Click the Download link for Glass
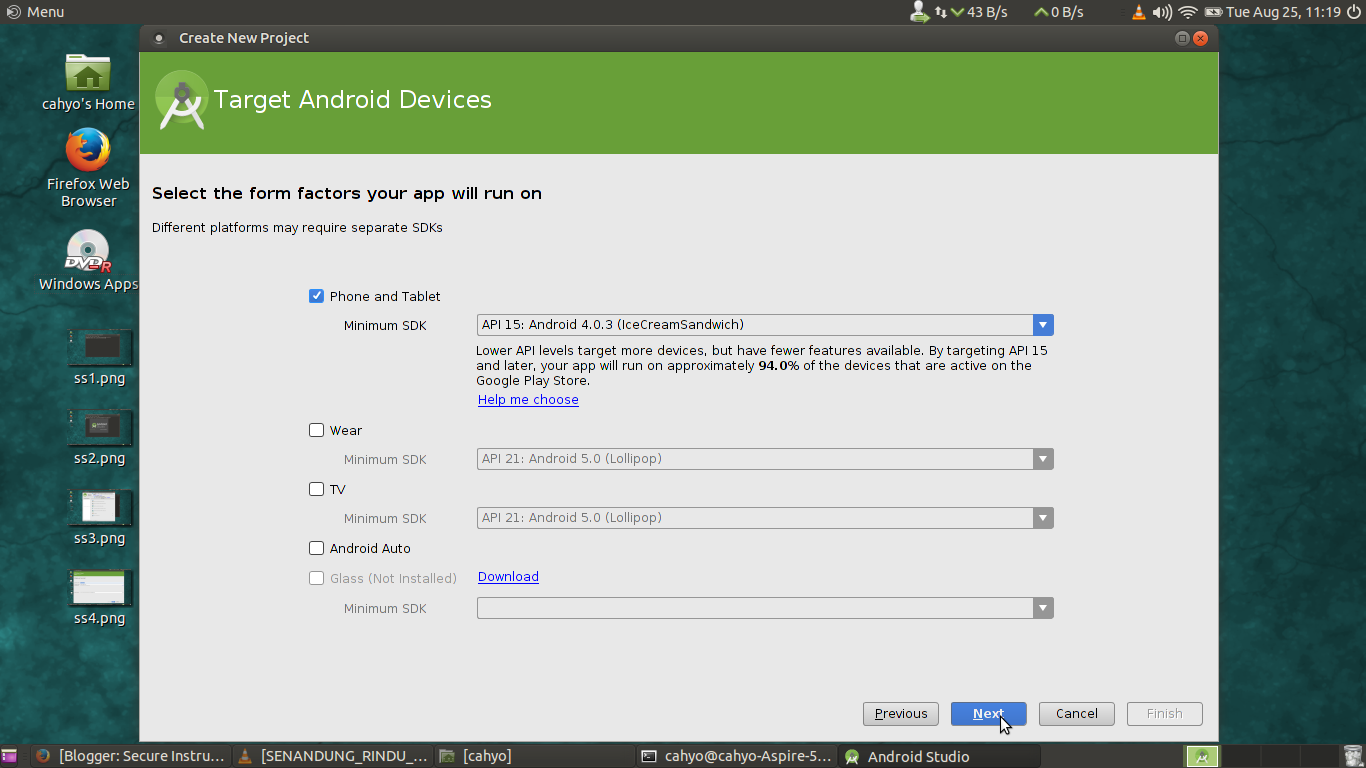The height and width of the screenshot is (768, 1366). pyautogui.click(x=508, y=577)
